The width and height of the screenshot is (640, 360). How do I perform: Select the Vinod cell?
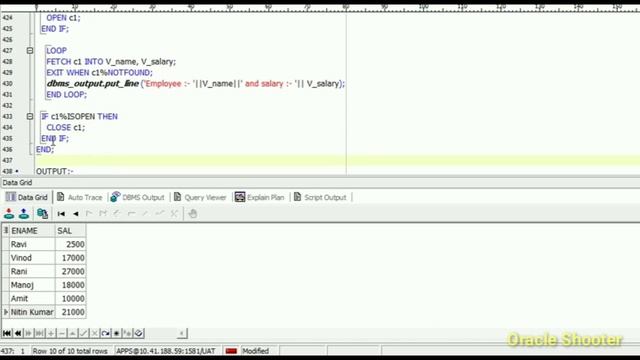32,258
